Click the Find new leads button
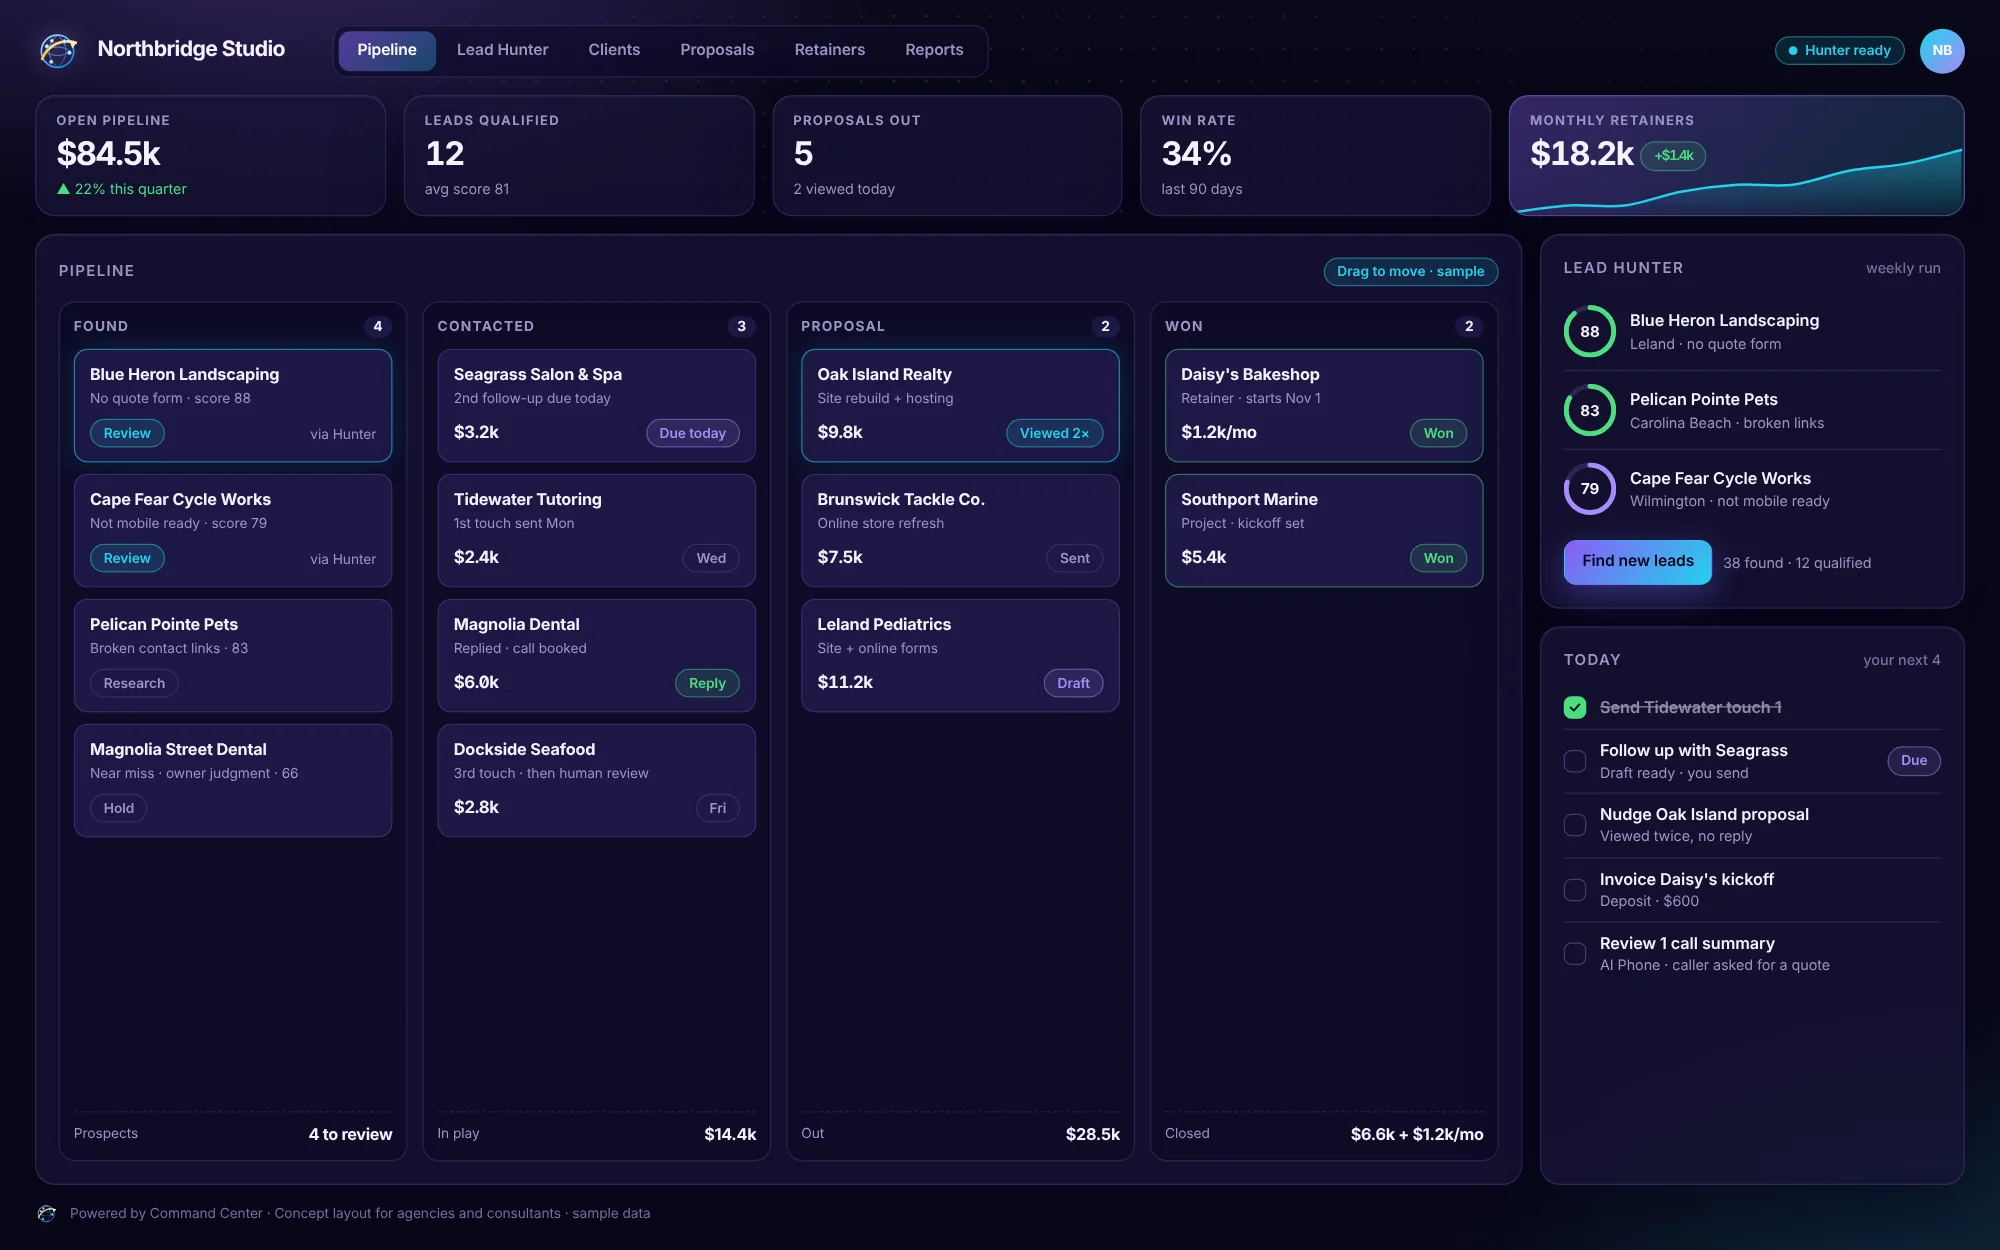 click(x=1637, y=562)
